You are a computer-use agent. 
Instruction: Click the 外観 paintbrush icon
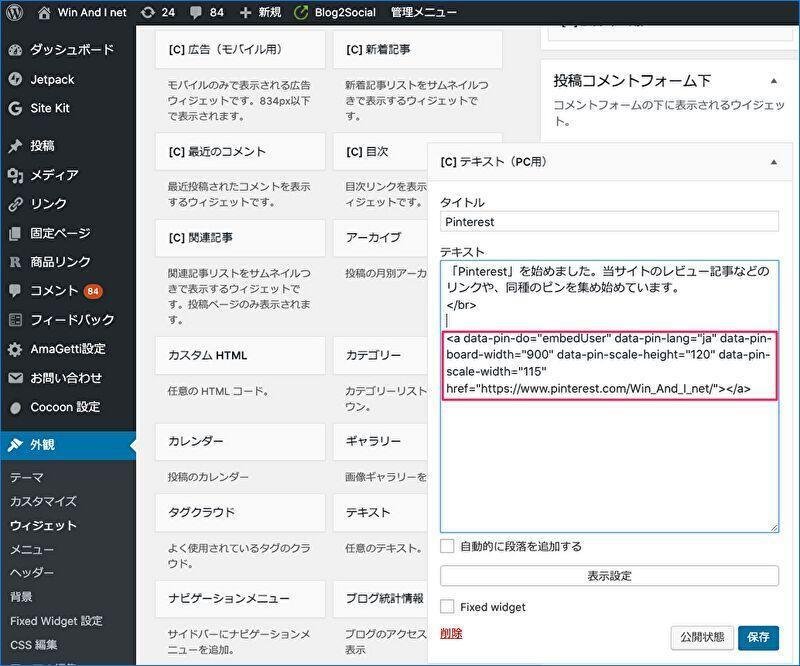tap(15, 445)
